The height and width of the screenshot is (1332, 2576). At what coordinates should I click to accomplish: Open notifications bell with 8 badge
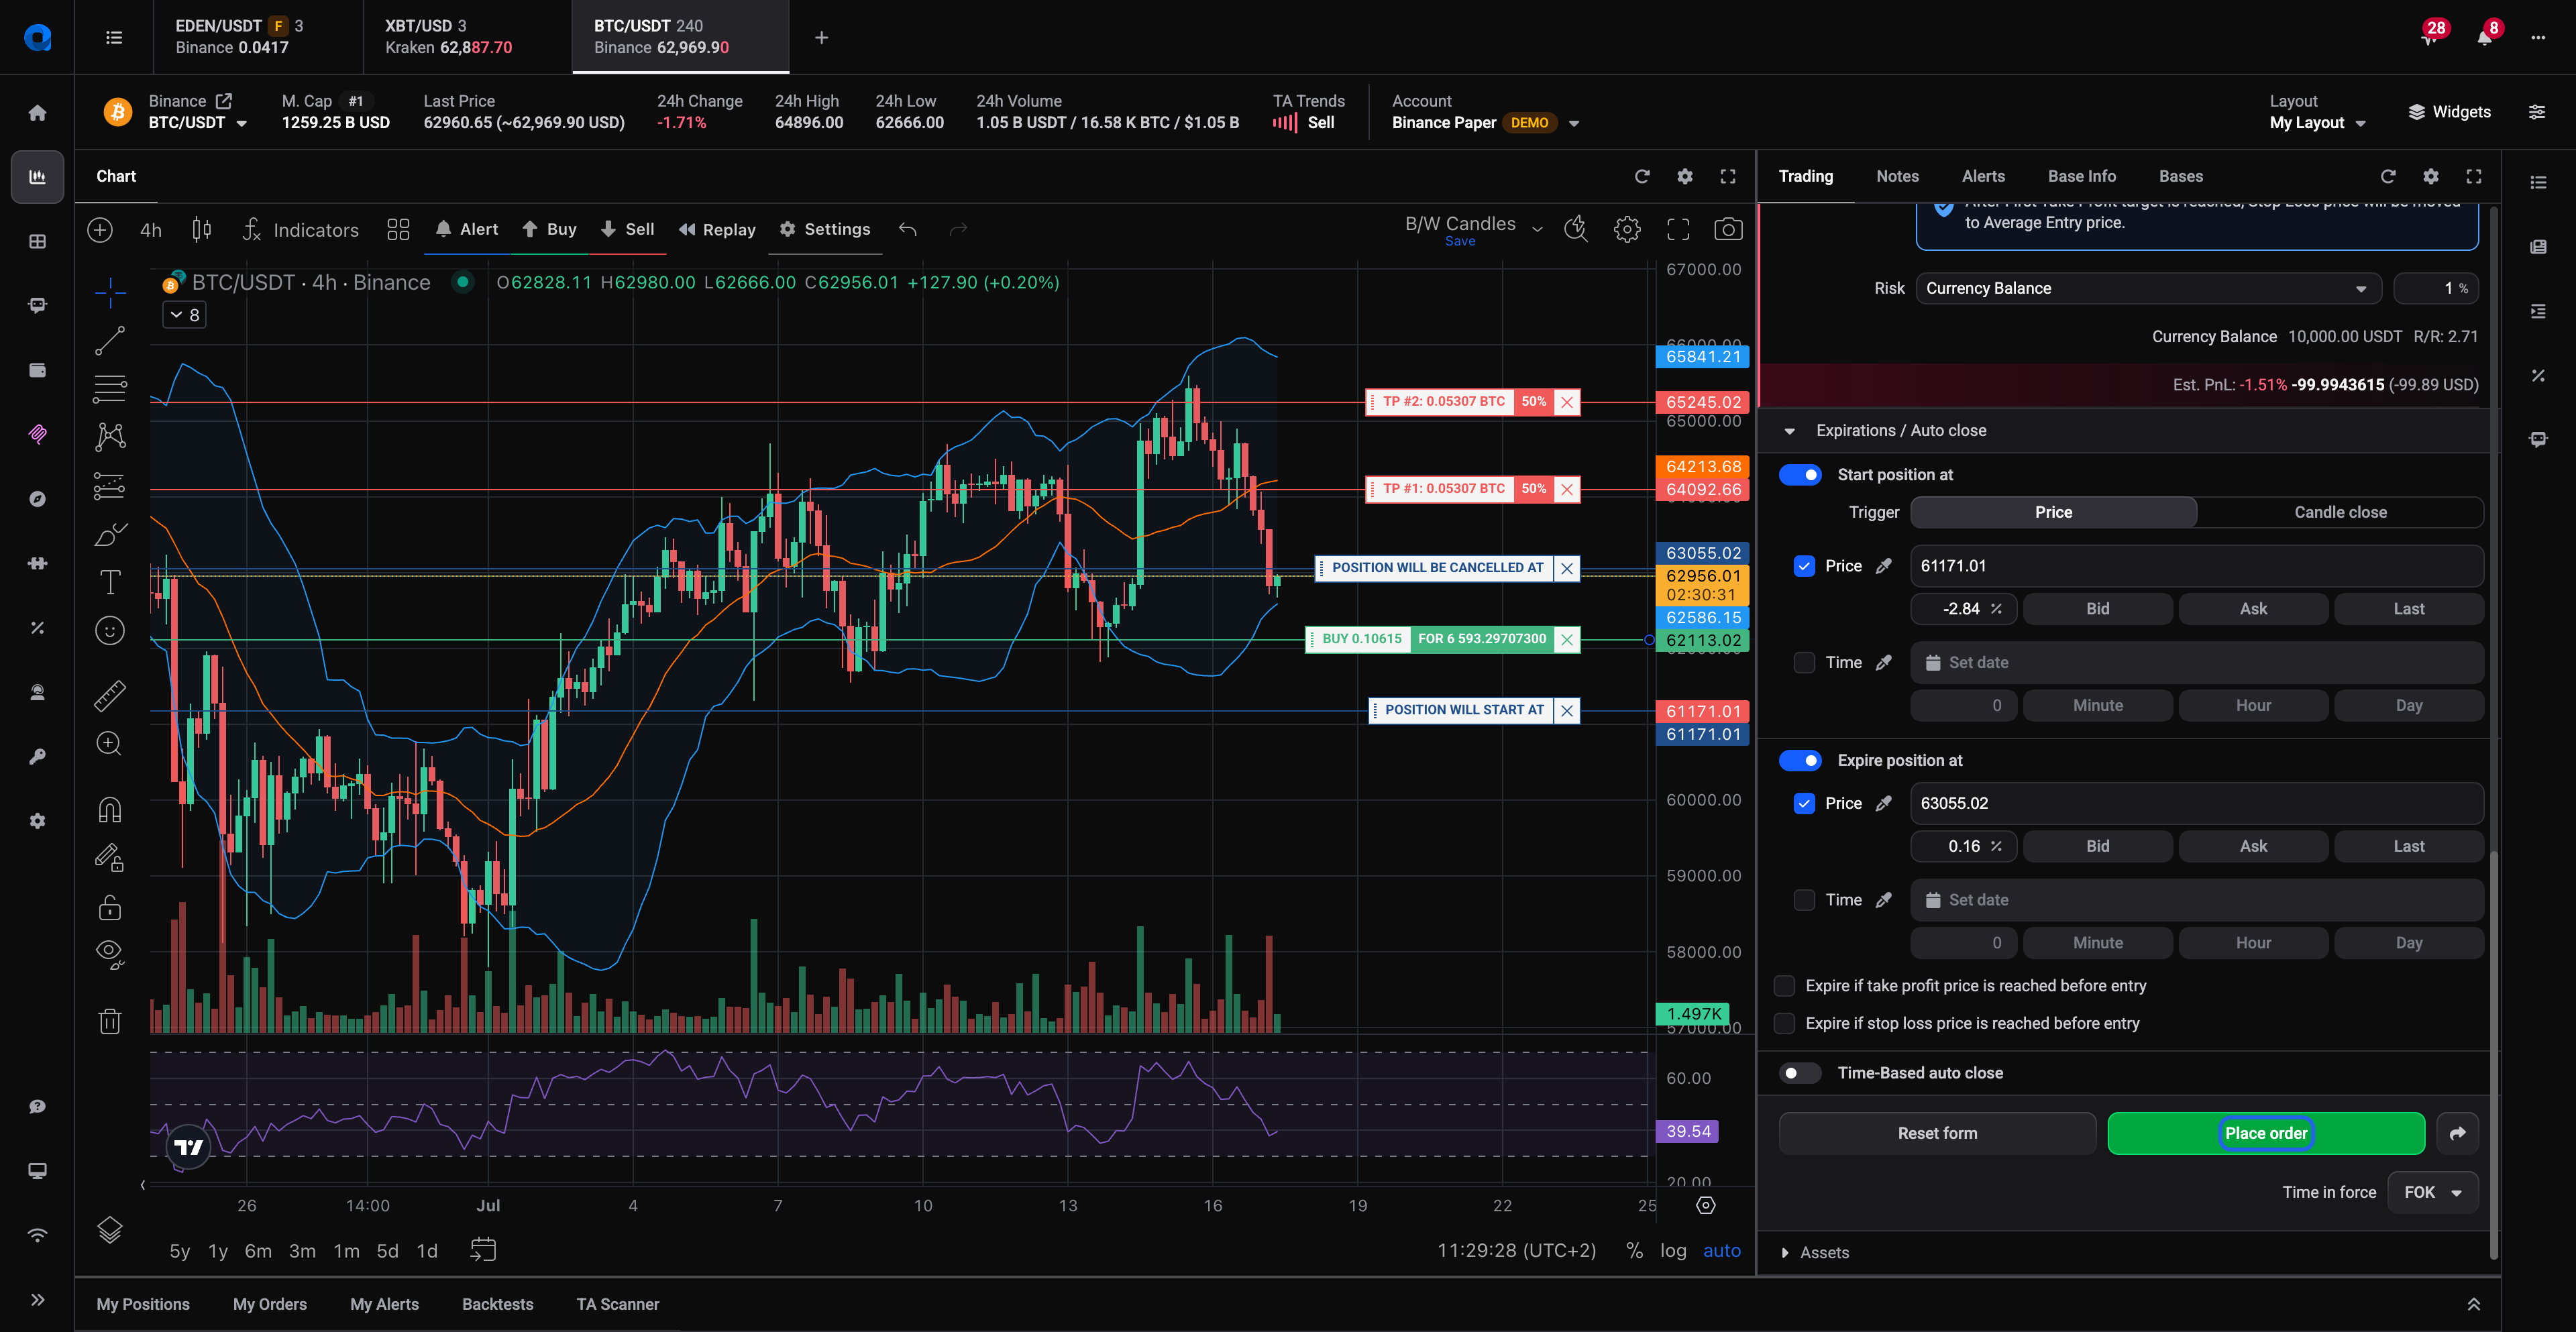(2485, 37)
